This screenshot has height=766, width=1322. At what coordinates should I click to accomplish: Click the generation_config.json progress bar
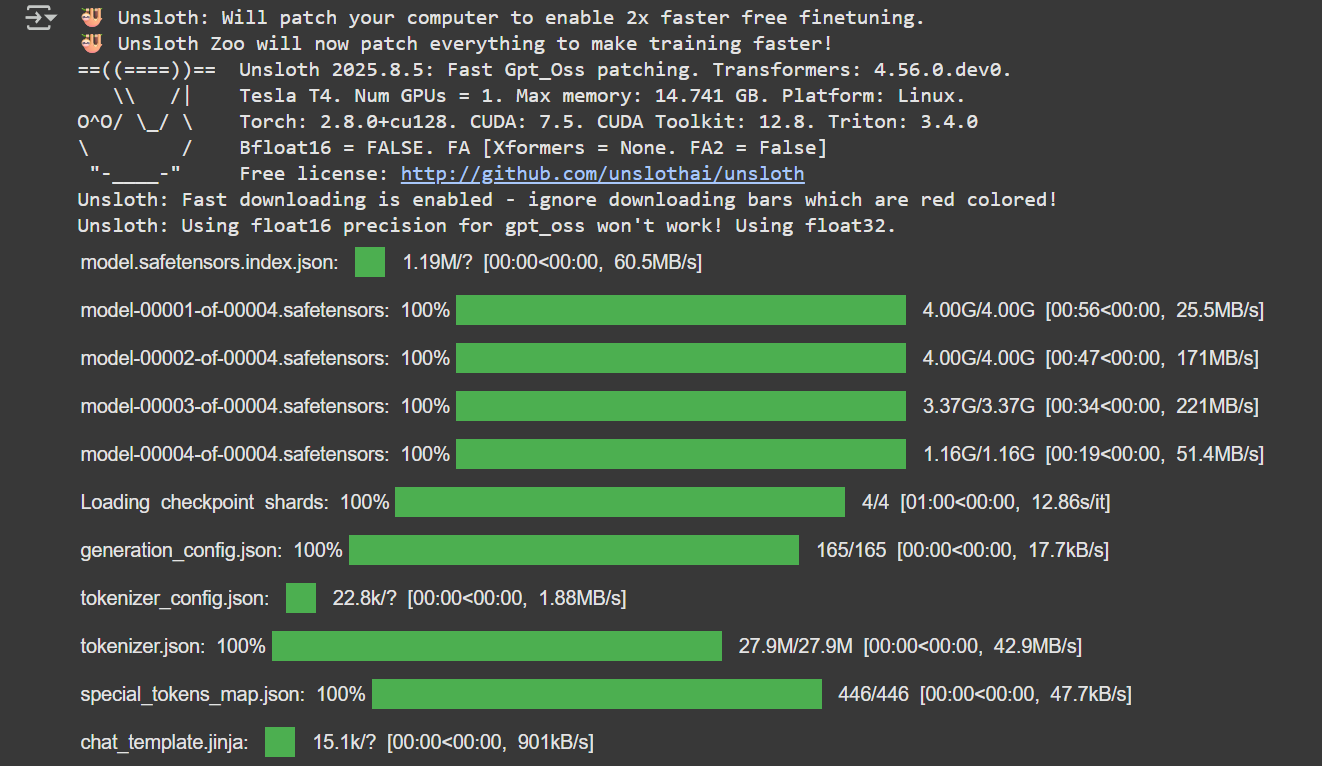(573, 550)
